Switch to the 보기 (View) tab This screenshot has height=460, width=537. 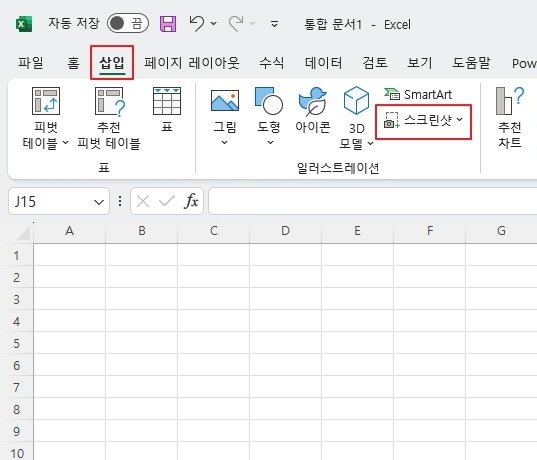(x=420, y=63)
